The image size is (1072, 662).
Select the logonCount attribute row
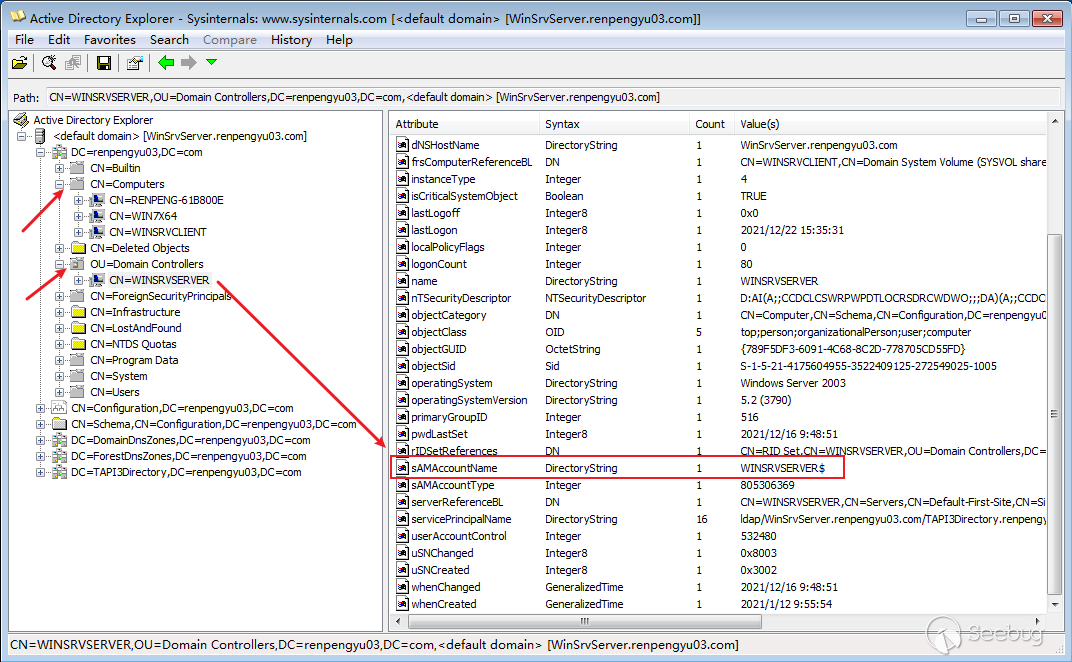pos(718,264)
